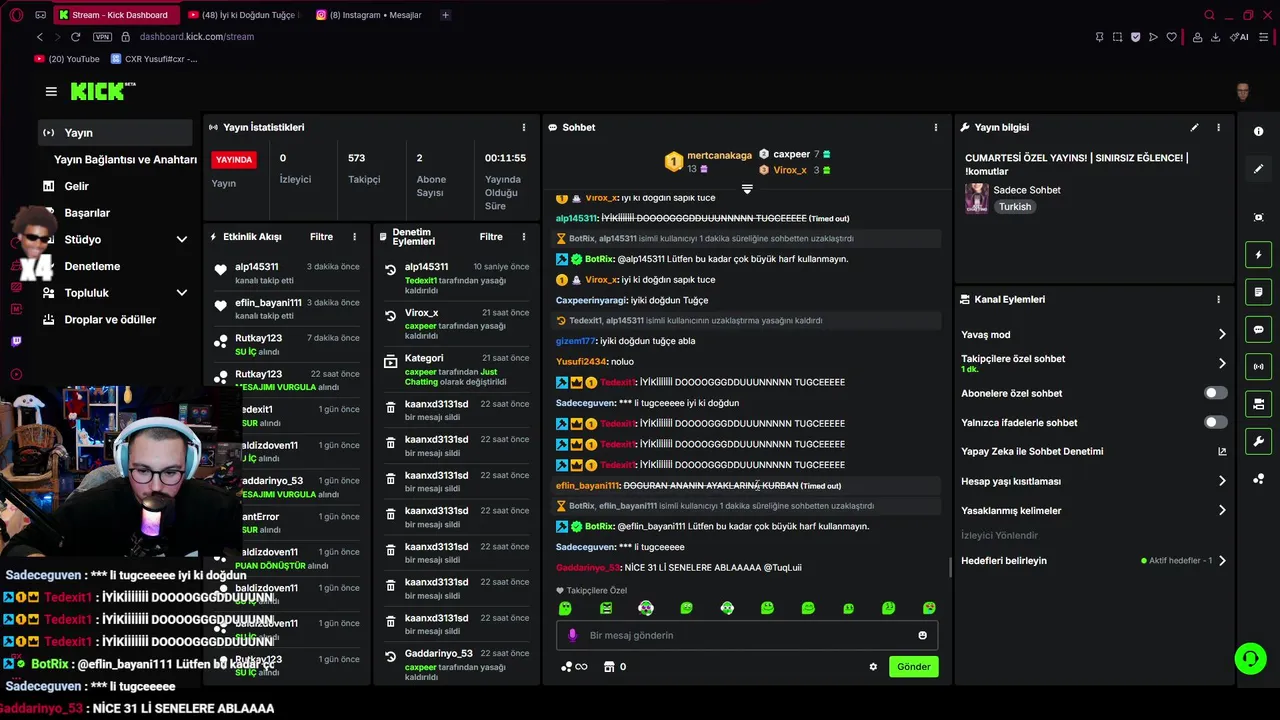Open AI Yapay Zeka moderation external link icon
The image size is (1280, 720).
click(1221, 452)
